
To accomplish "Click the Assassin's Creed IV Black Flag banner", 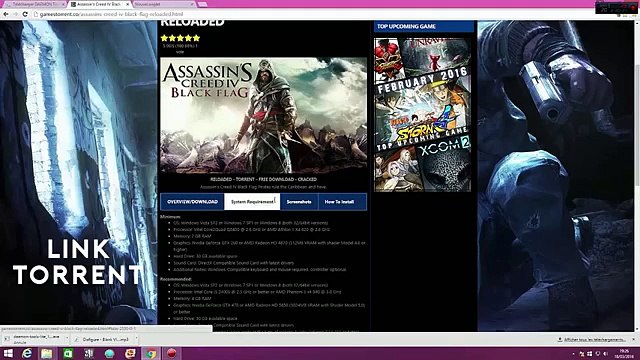I will [x=263, y=116].
